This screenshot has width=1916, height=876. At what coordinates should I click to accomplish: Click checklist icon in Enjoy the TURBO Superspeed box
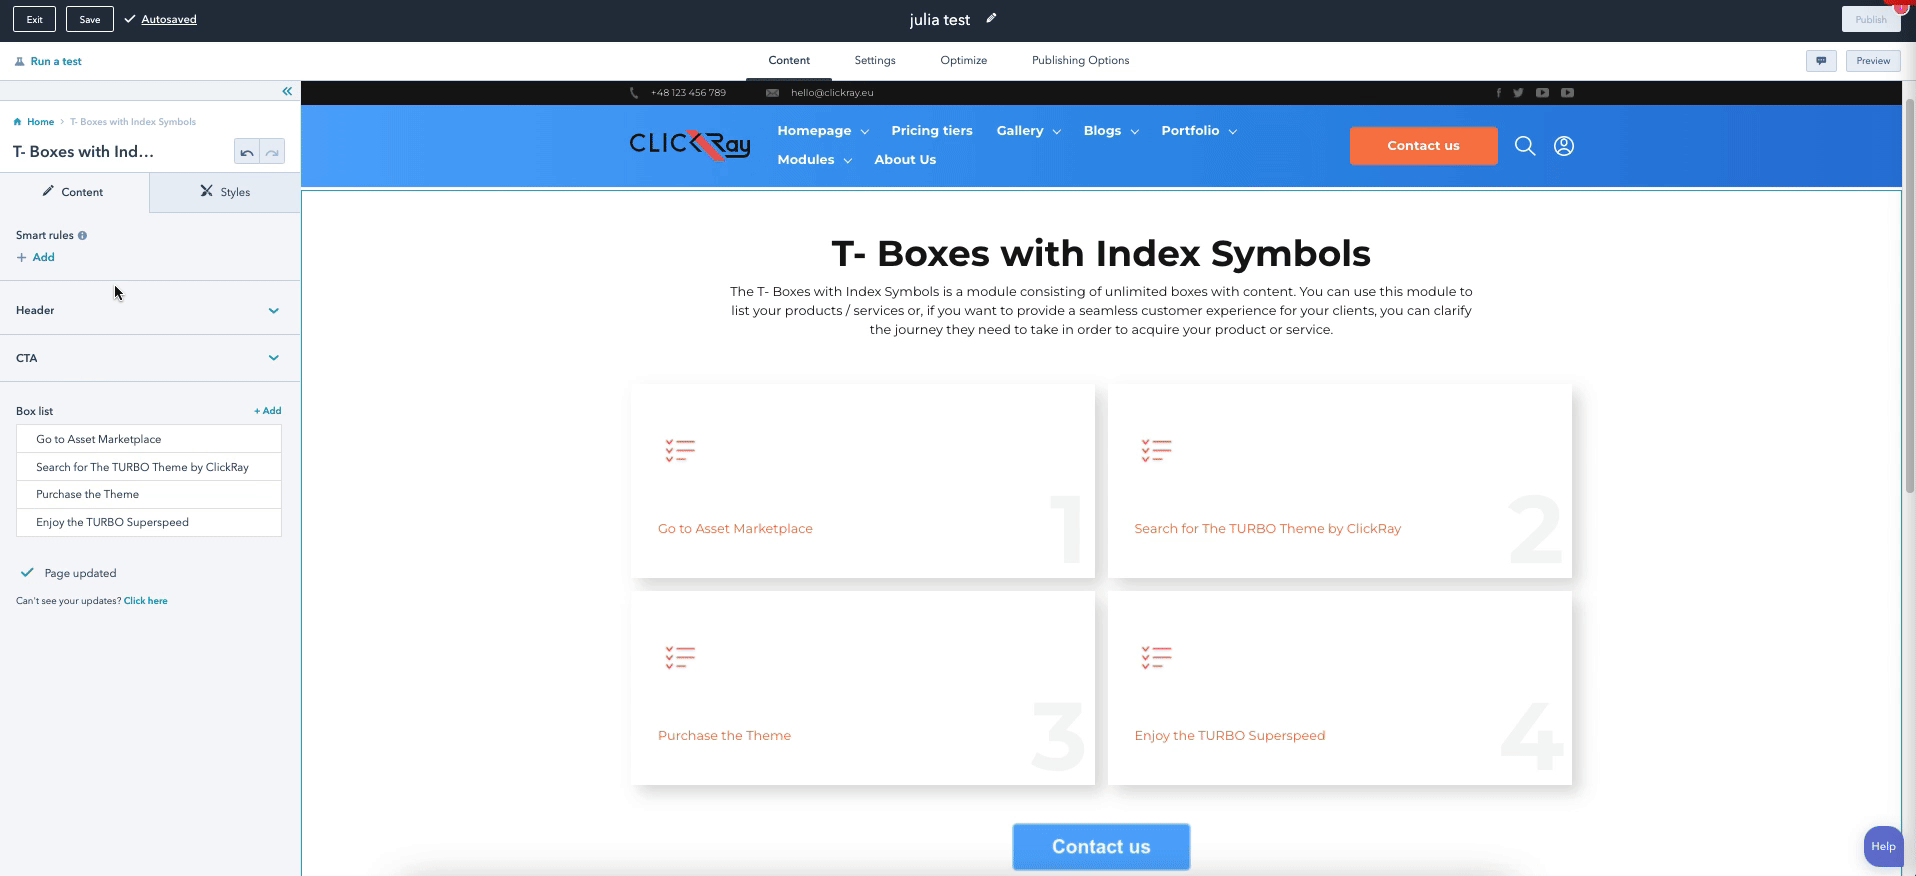[1156, 657]
